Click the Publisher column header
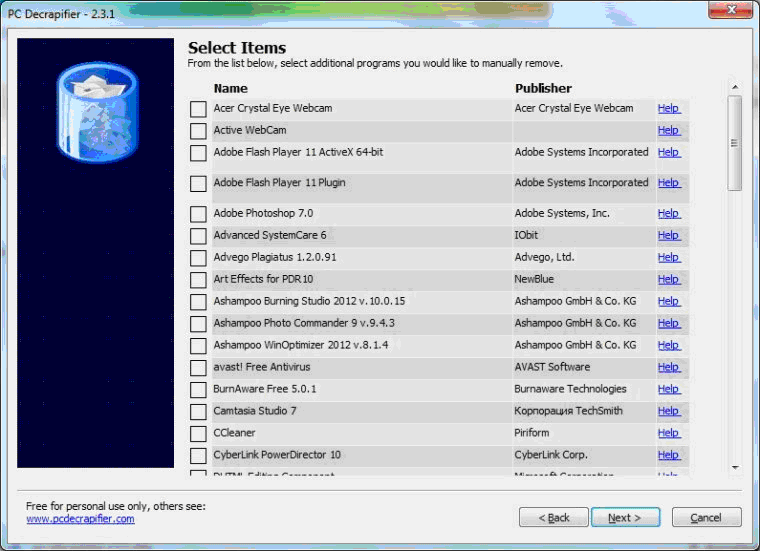 click(543, 88)
